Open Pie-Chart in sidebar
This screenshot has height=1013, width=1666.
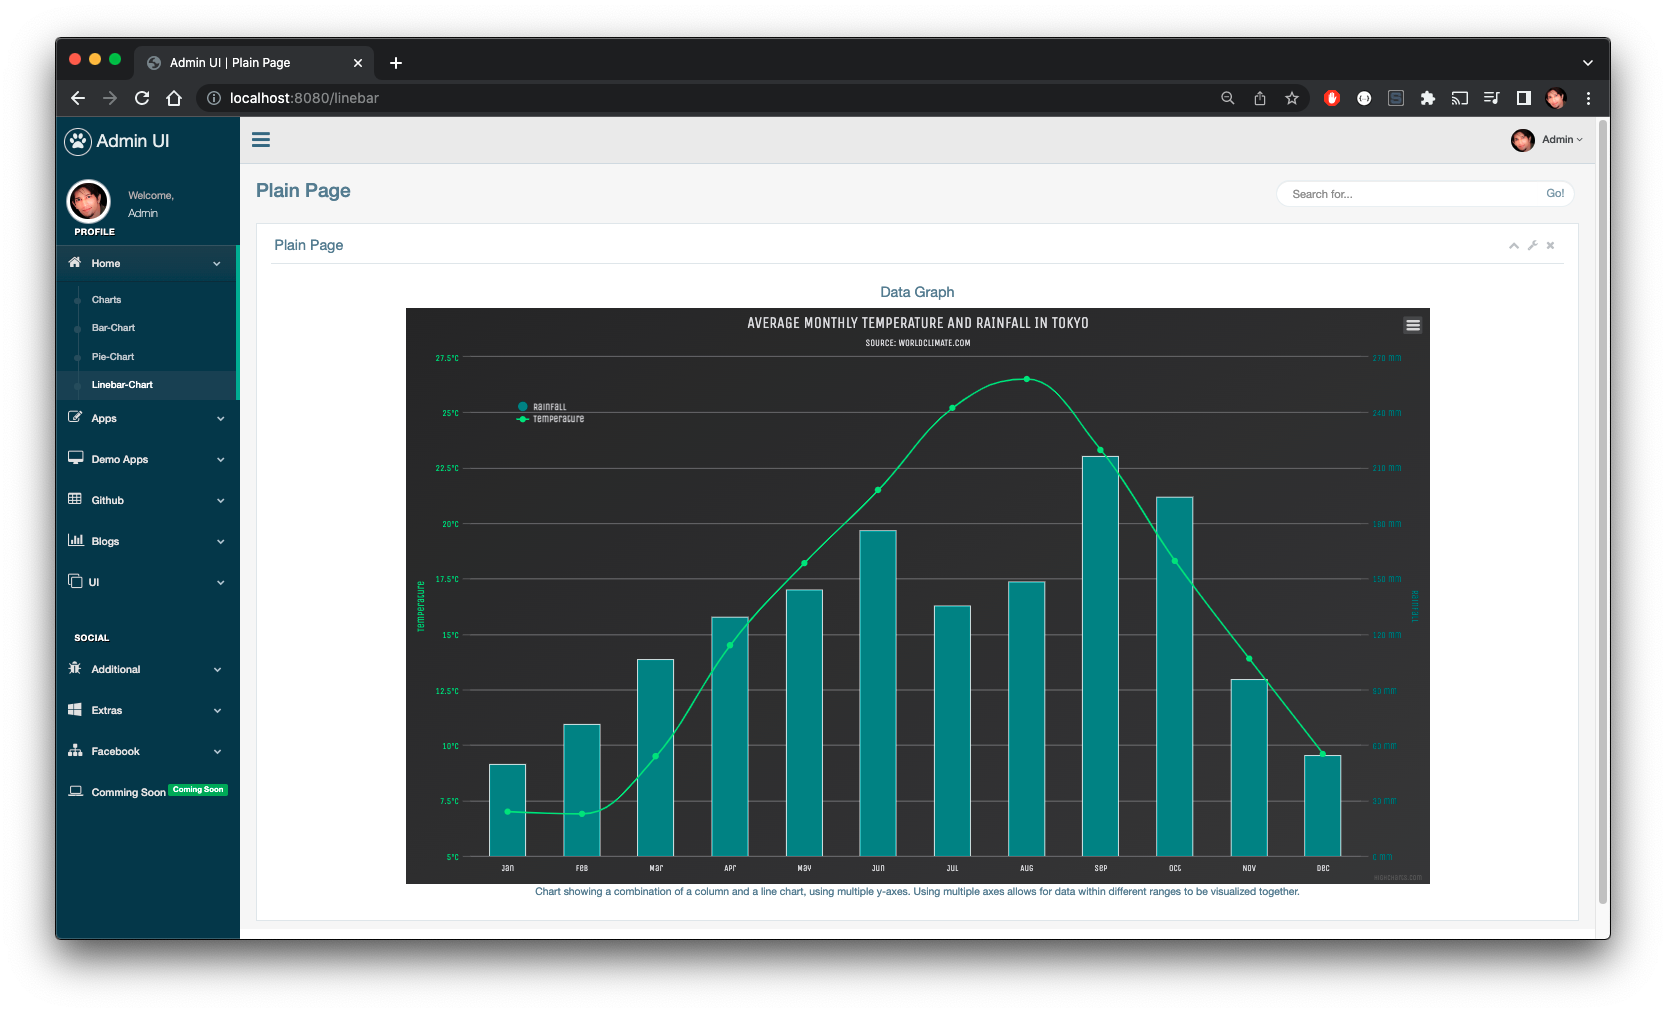[x=113, y=357]
